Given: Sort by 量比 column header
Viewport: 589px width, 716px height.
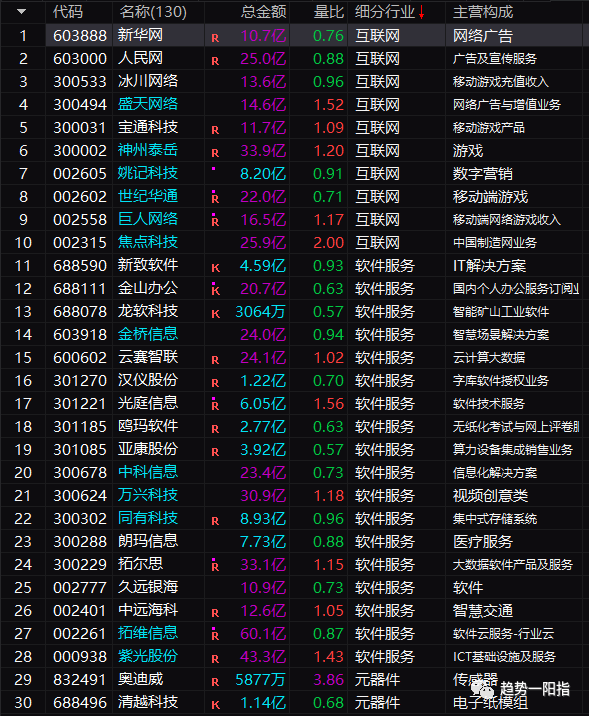Looking at the screenshot, I should (x=328, y=12).
